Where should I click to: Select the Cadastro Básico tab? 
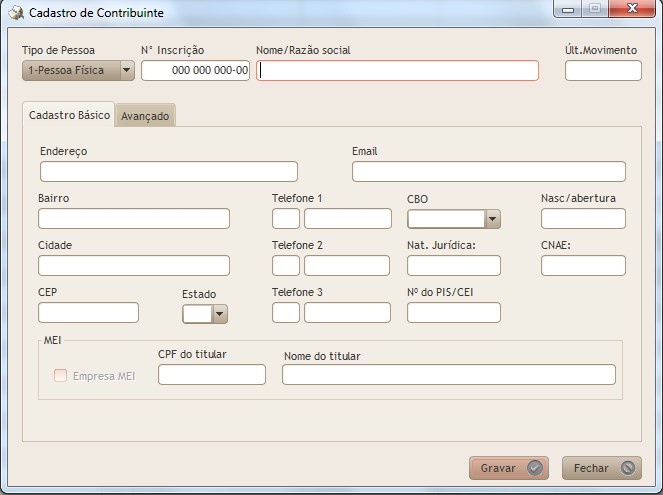click(x=69, y=115)
